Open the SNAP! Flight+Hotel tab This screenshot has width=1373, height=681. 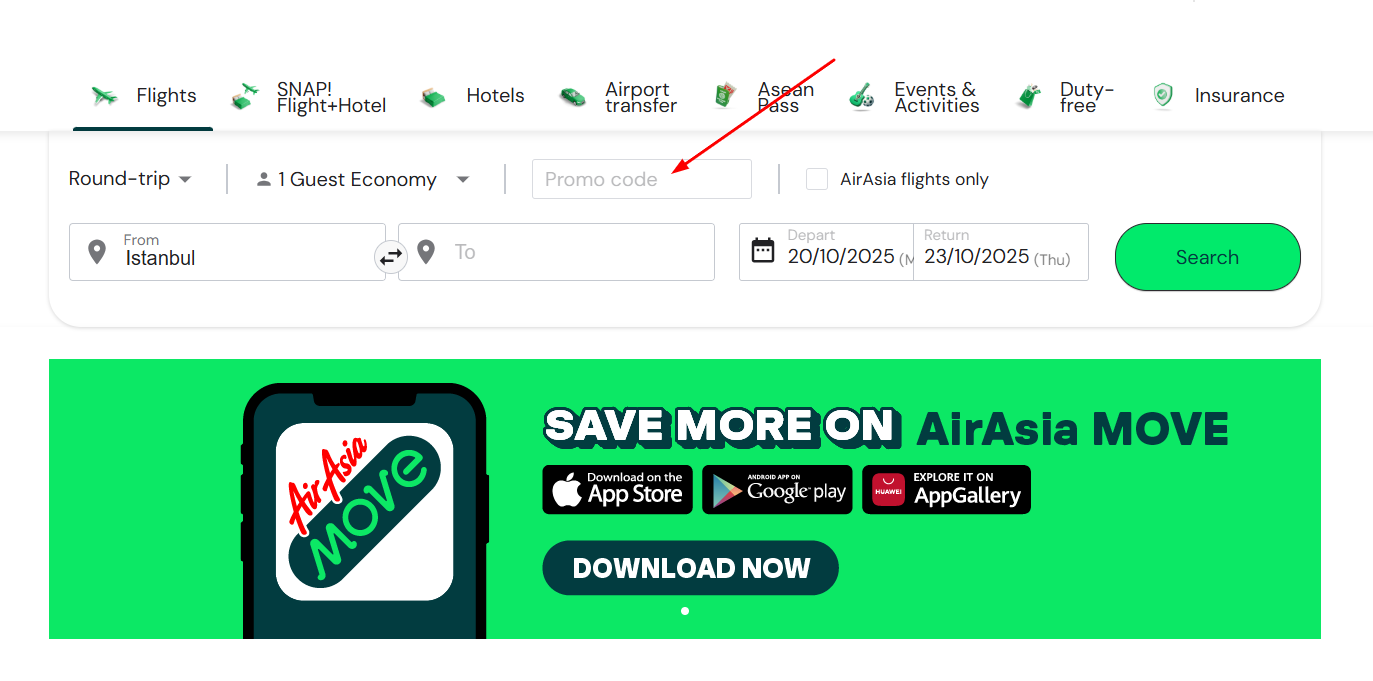pos(308,97)
